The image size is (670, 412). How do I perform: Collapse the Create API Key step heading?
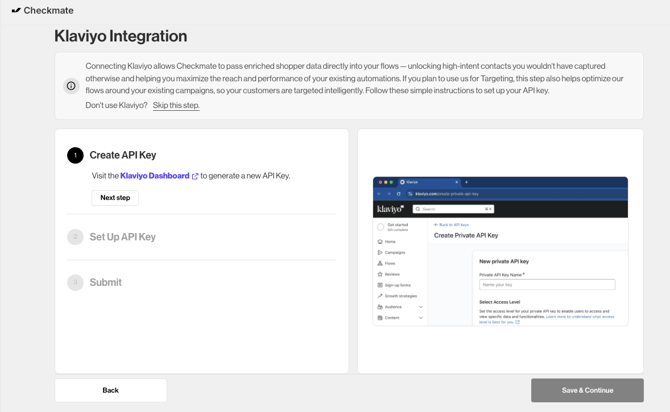[x=123, y=155]
